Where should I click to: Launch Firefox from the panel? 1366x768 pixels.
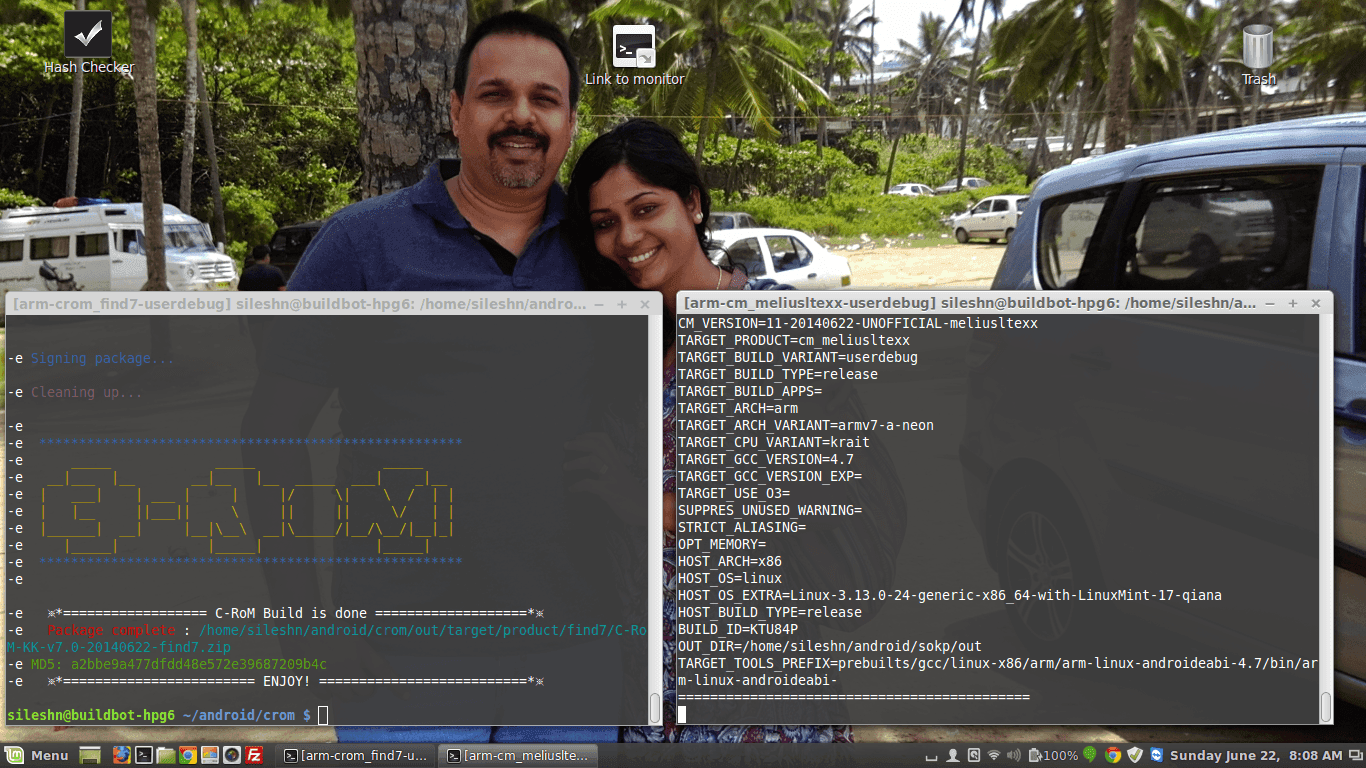[121, 755]
